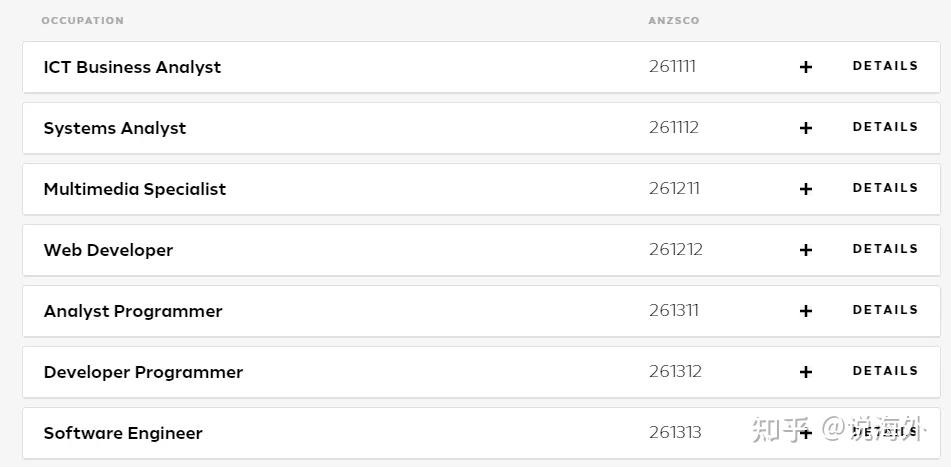Show DETAILS for Multimedia Specialist

click(885, 188)
